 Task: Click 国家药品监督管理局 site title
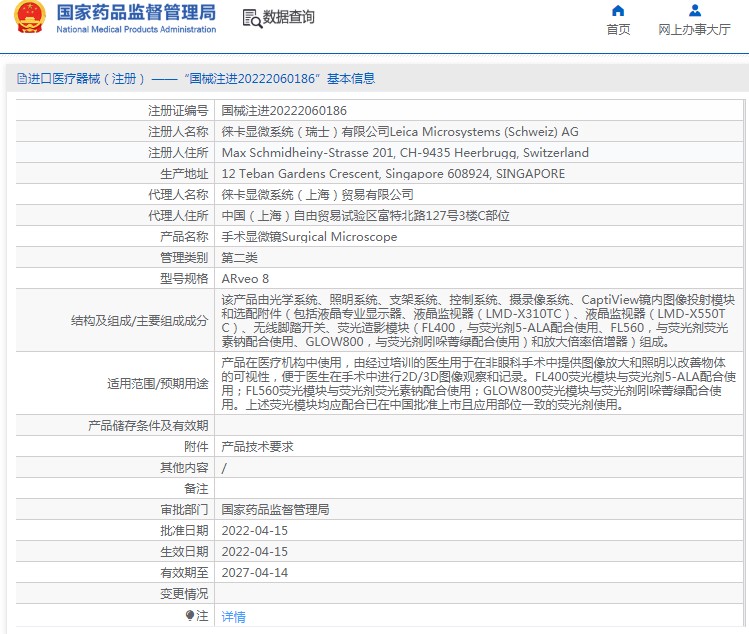click(136, 12)
